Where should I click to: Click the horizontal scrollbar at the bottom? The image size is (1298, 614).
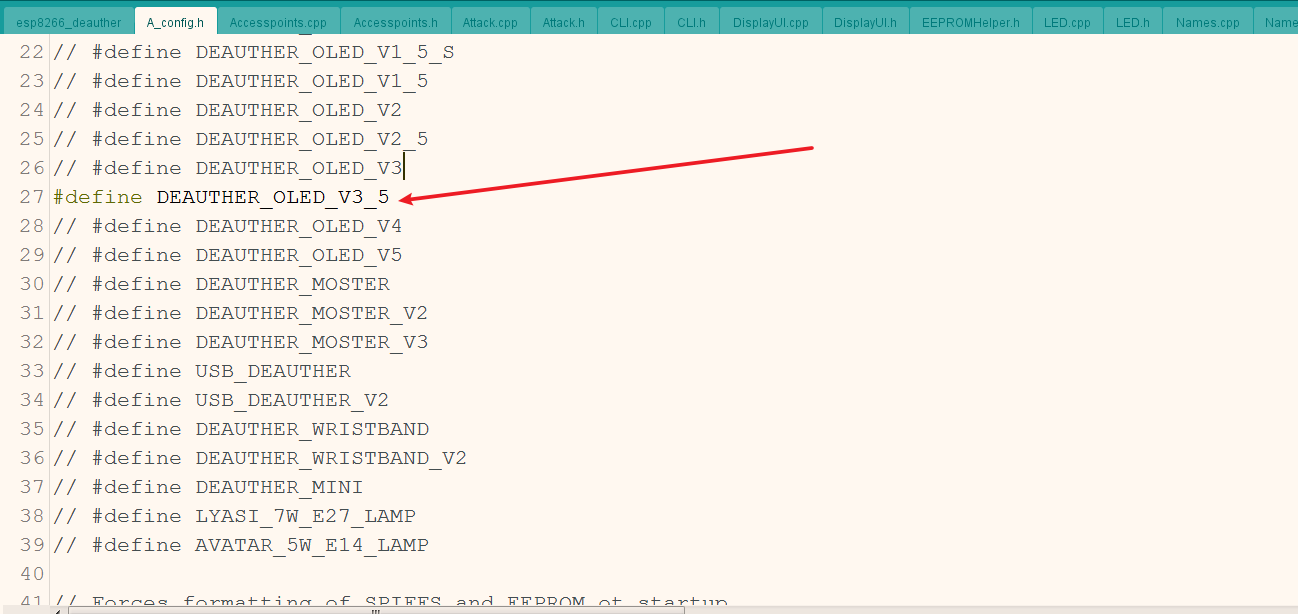(400, 608)
